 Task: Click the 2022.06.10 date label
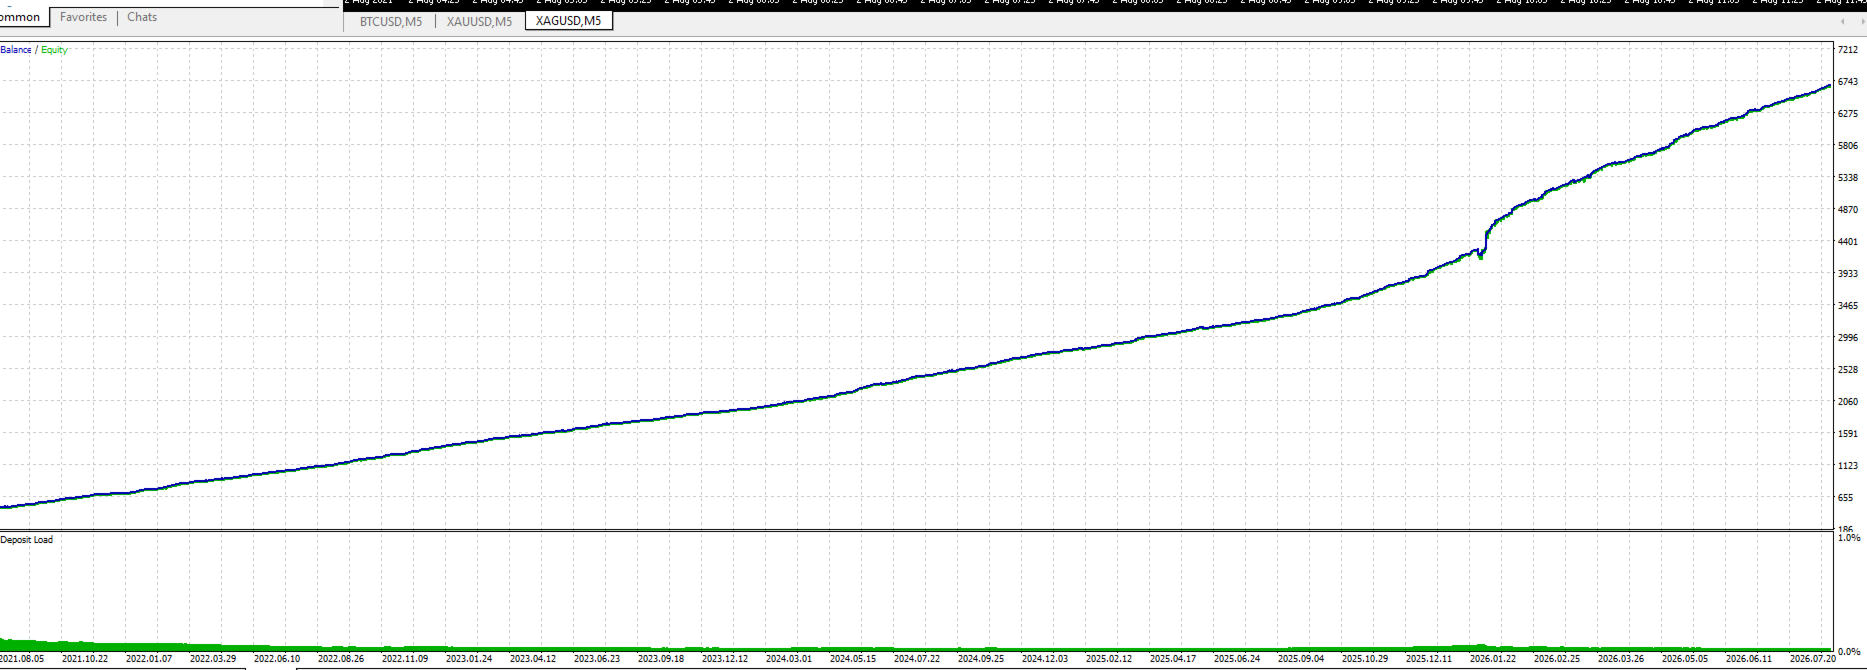coord(277,659)
